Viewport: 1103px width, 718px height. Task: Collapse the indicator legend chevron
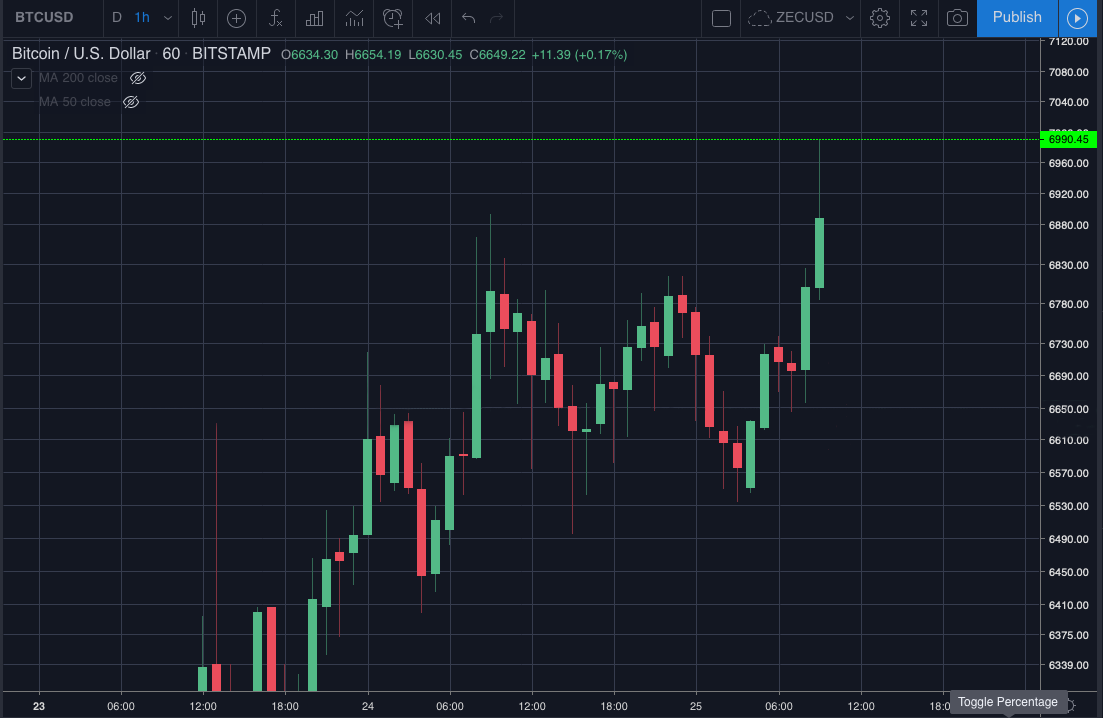(x=21, y=78)
